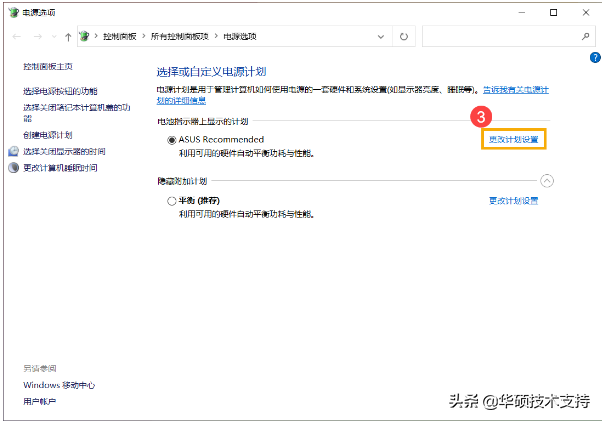Click the power options icon in address bar

coord(84,36)
